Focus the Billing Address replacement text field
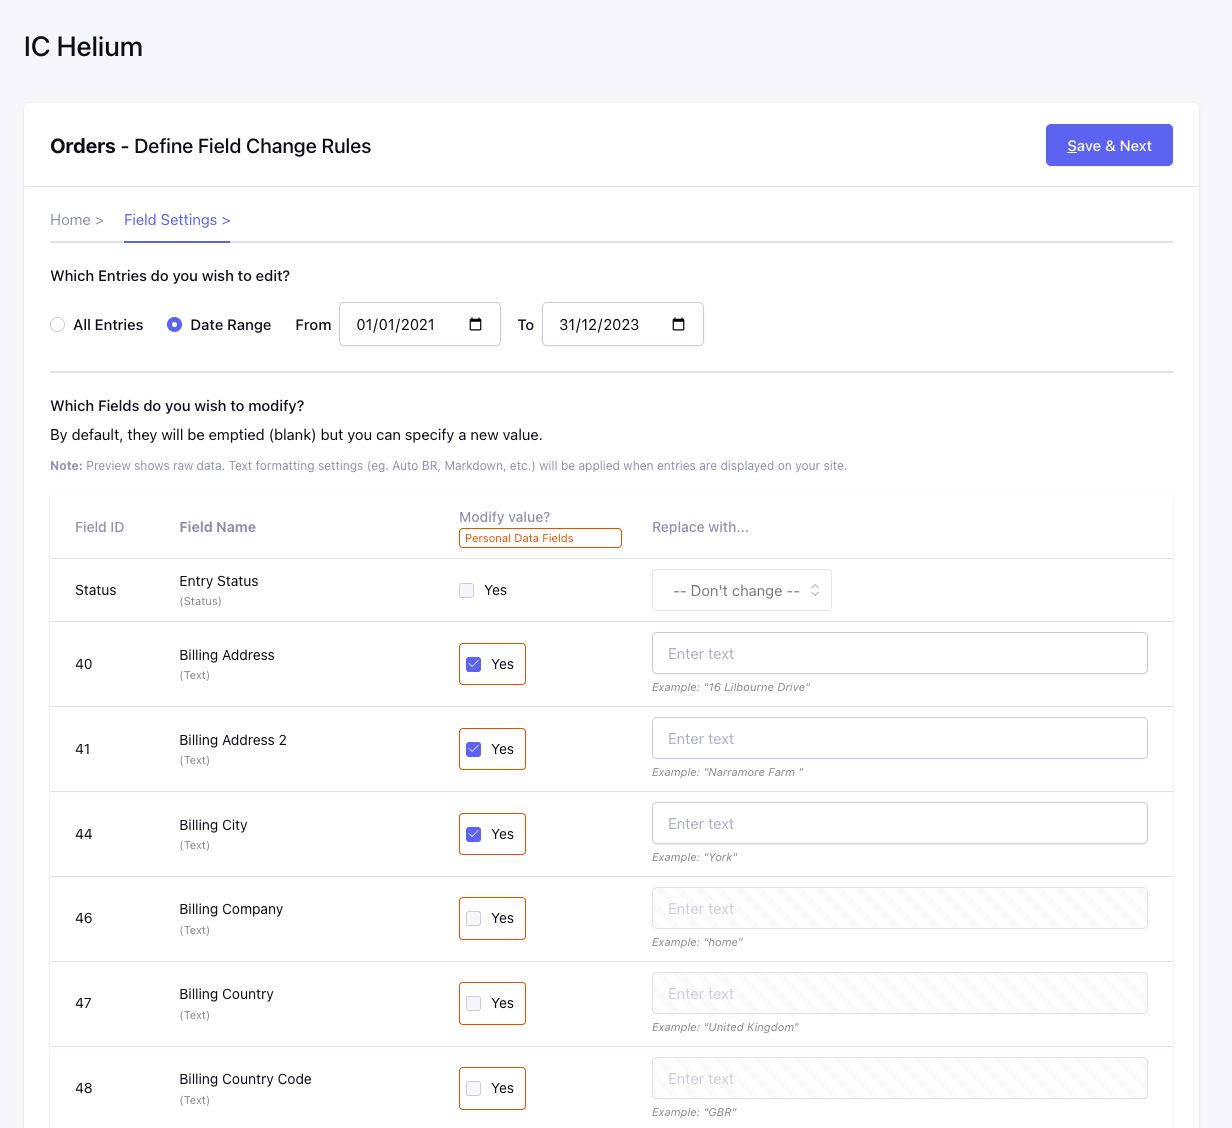Screen dimensions: 1232x1128 tap(899, 653)
